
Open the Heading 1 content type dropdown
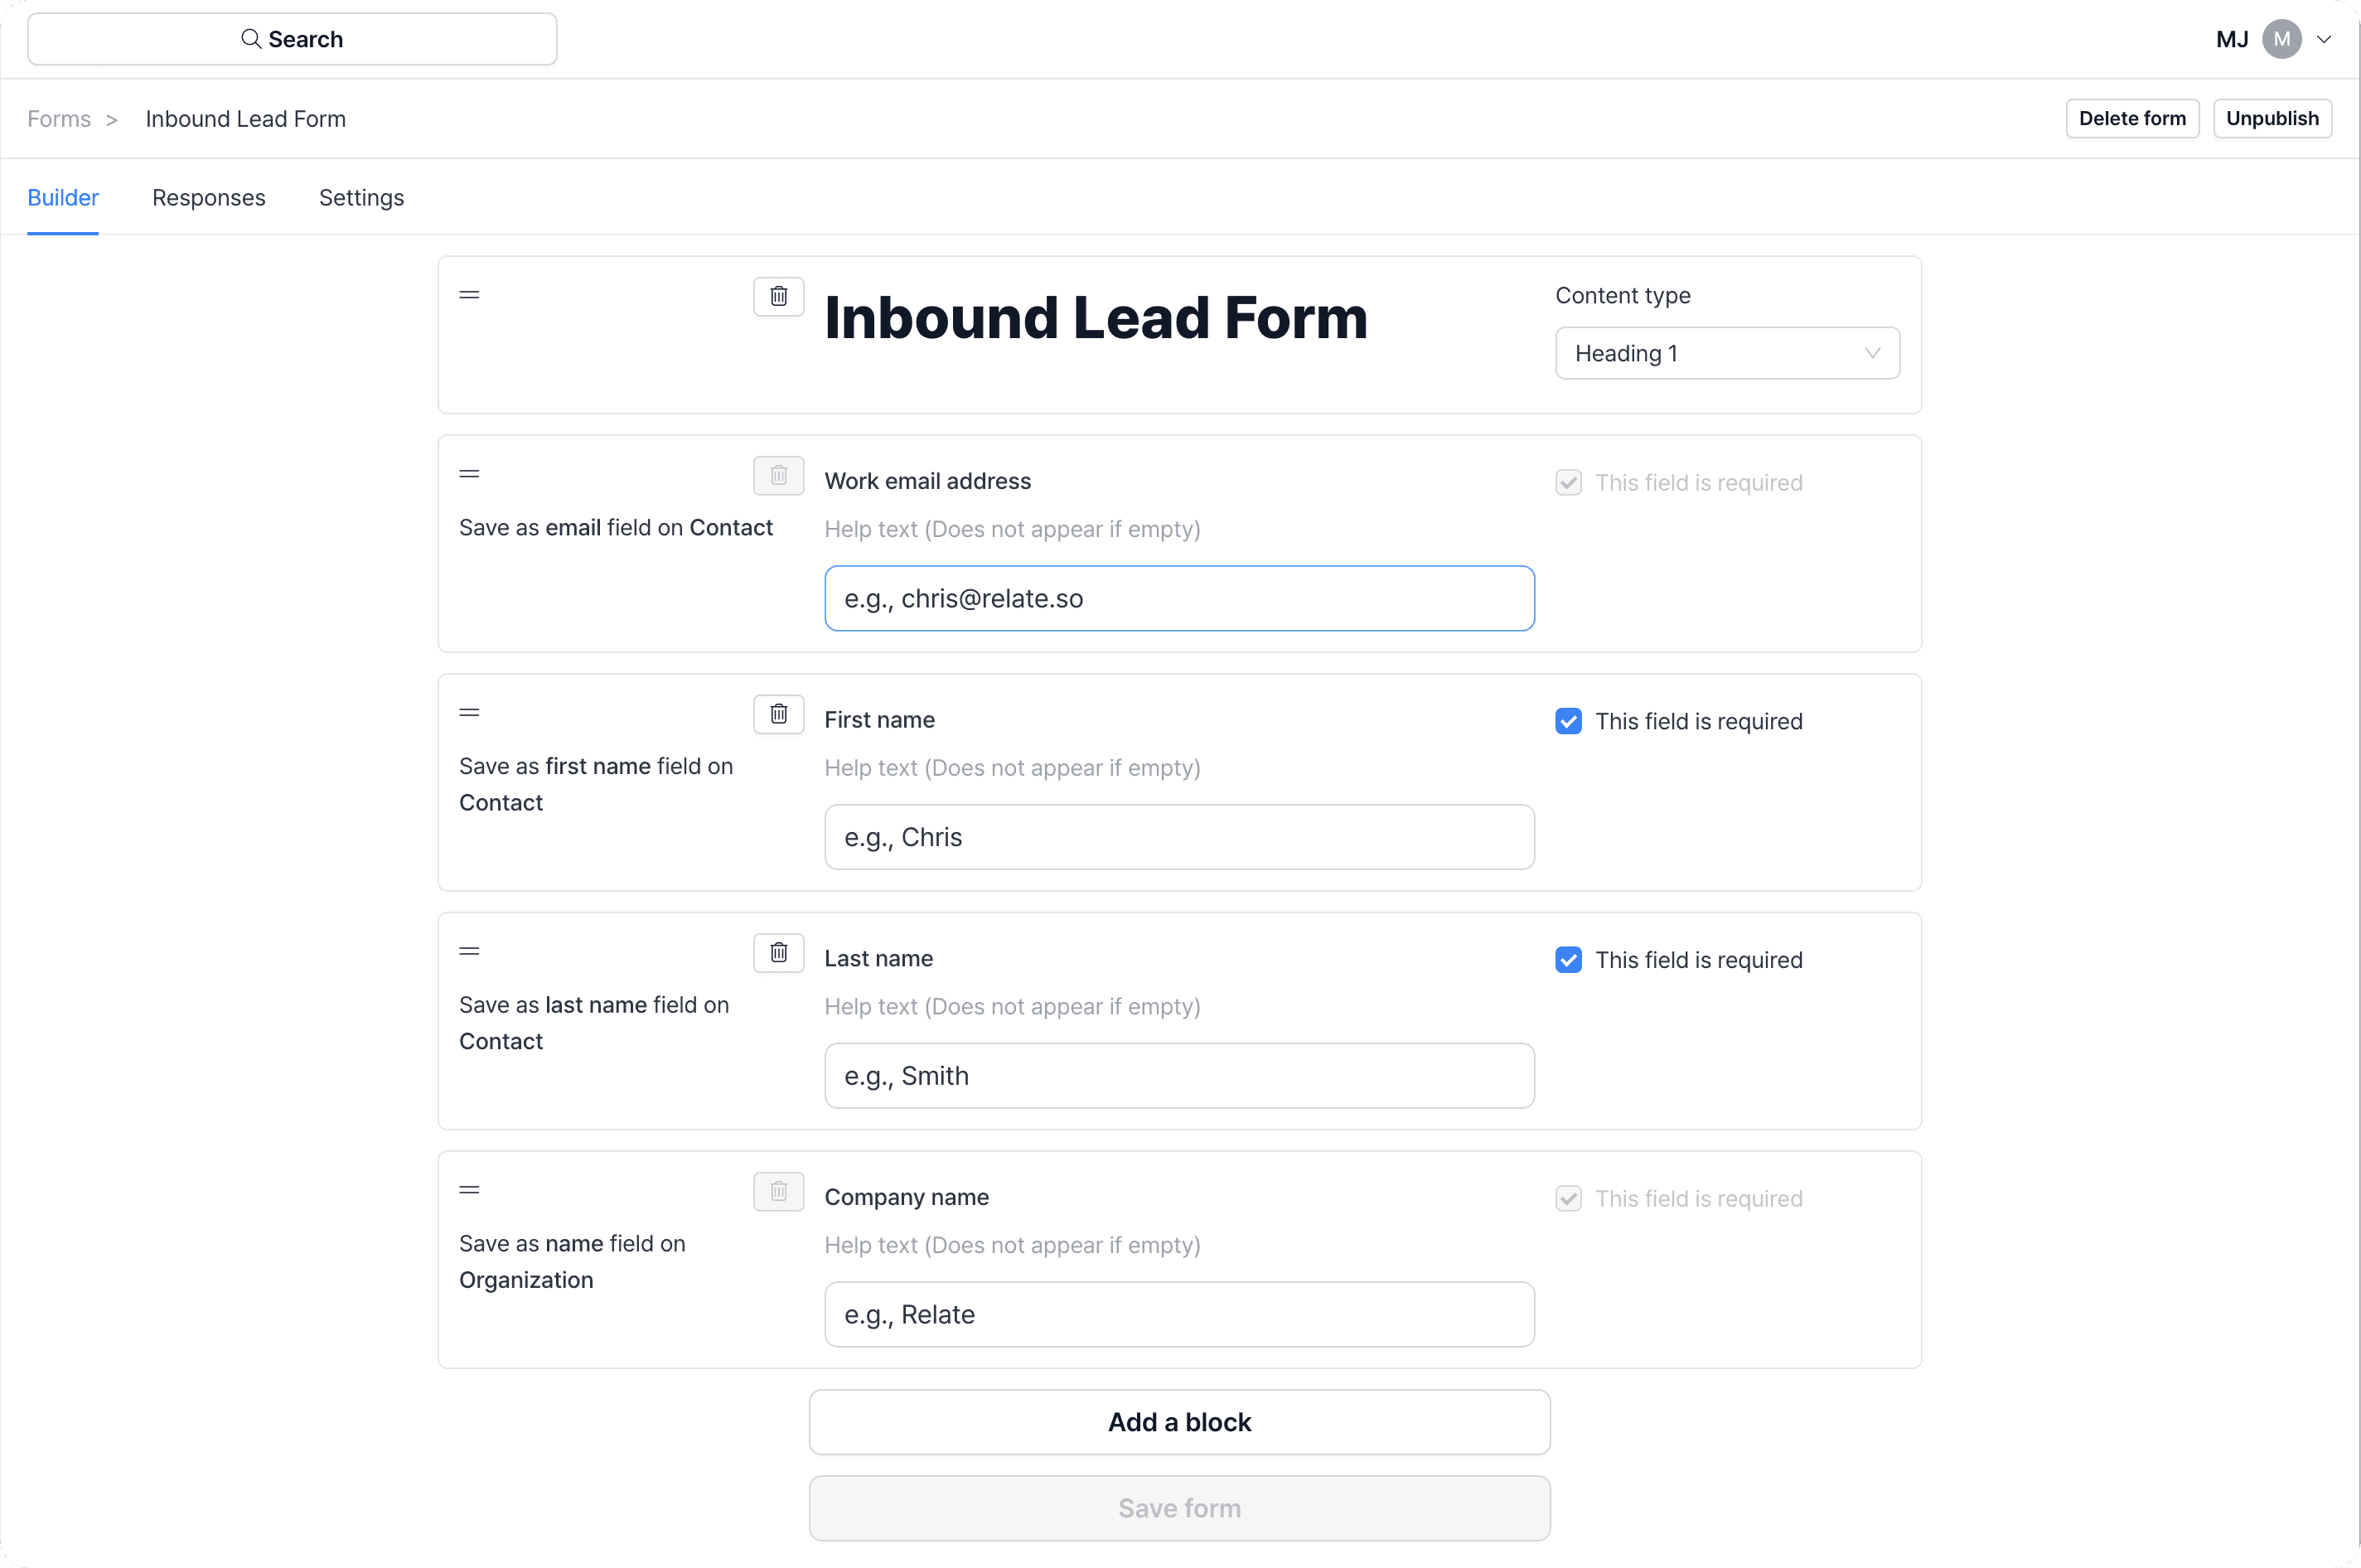1727,353
